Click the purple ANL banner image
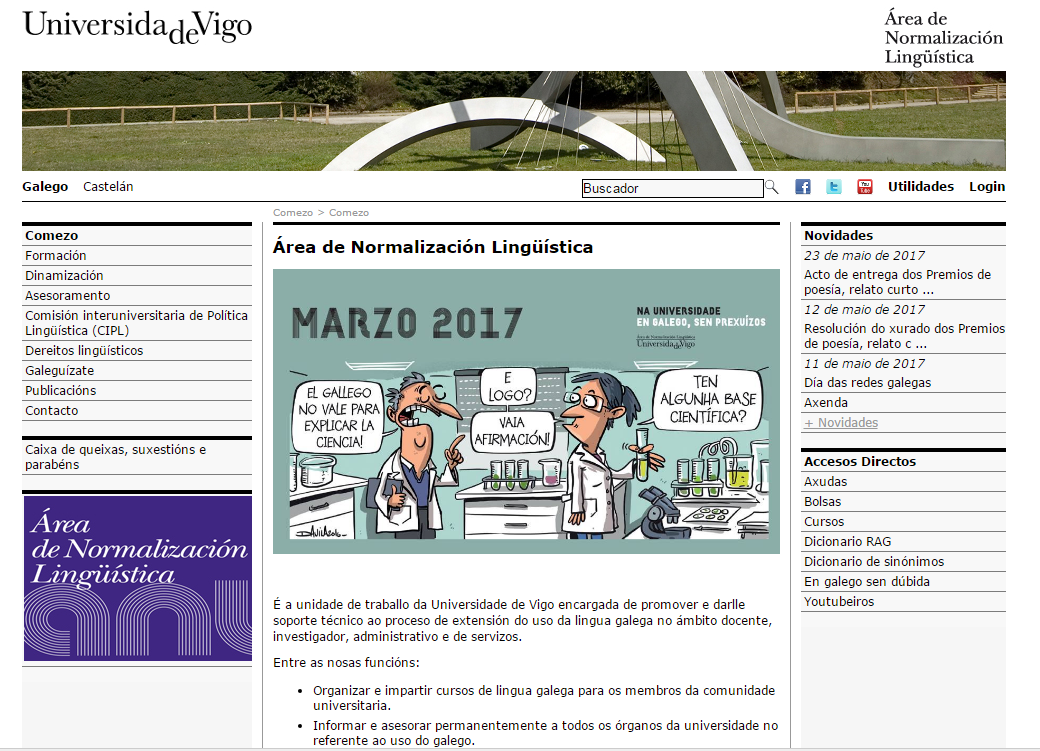The height and width of the screenshot is (751, 1040). point(137,578)
